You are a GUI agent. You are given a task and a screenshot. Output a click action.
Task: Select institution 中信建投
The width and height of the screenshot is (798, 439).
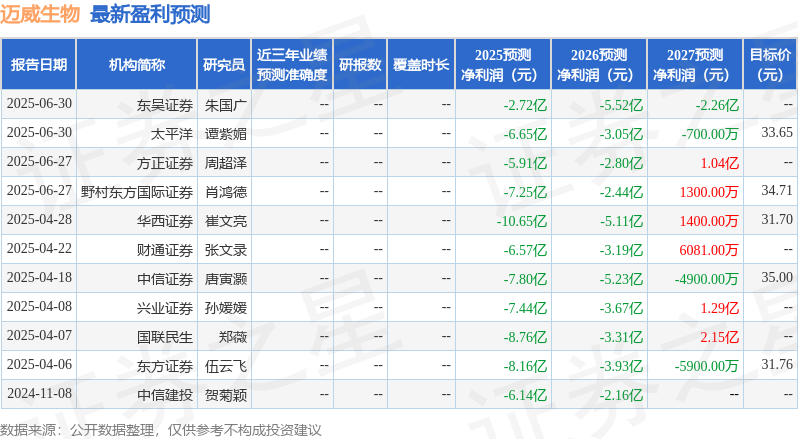165,395
